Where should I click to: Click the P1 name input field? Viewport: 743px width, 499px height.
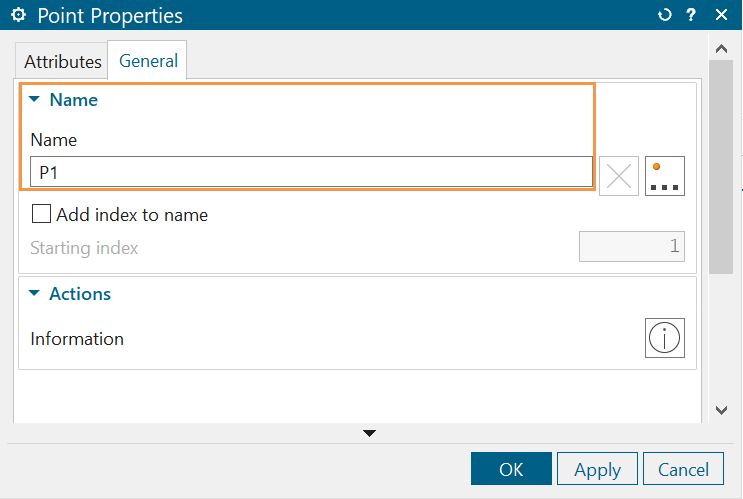(x=310, y=172)
